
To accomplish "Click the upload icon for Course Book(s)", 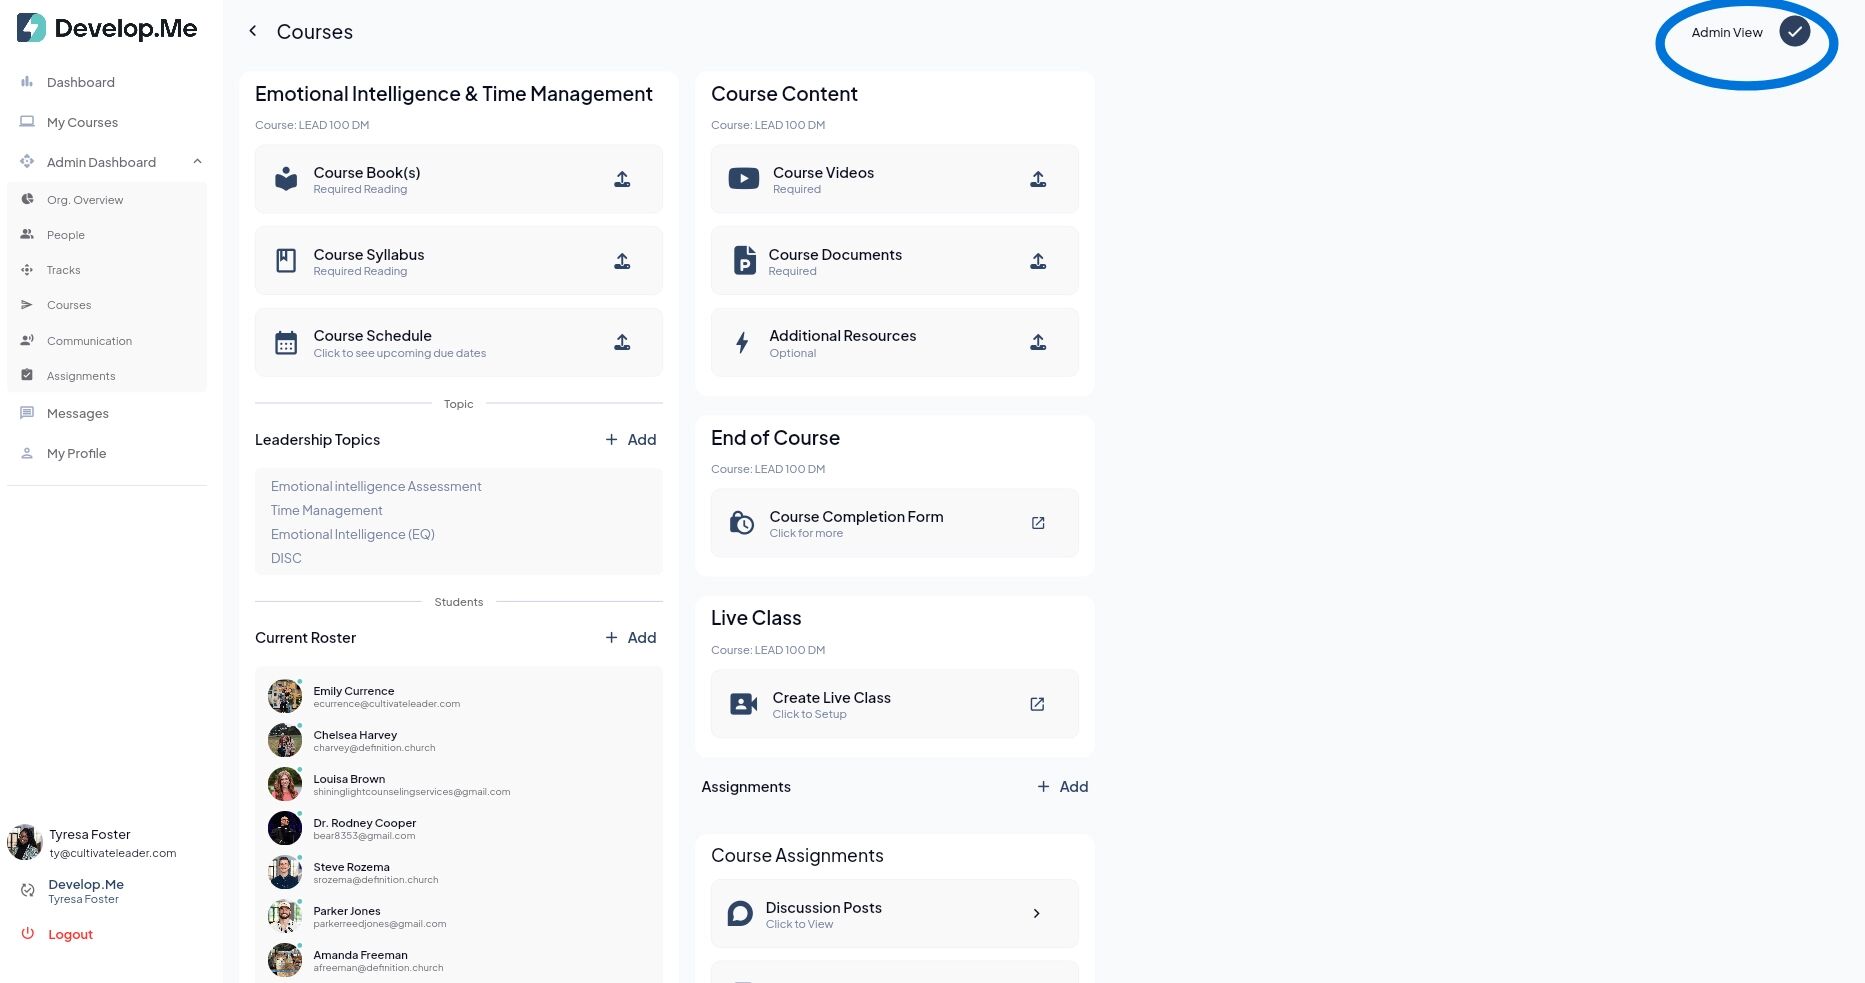I will pos(622,179).
